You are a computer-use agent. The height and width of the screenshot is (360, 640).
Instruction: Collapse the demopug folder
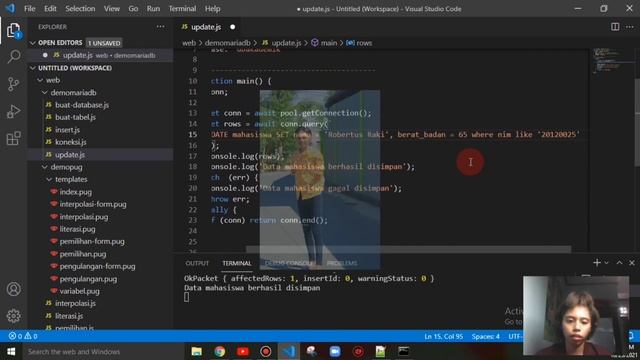click(x=44, y=167)
